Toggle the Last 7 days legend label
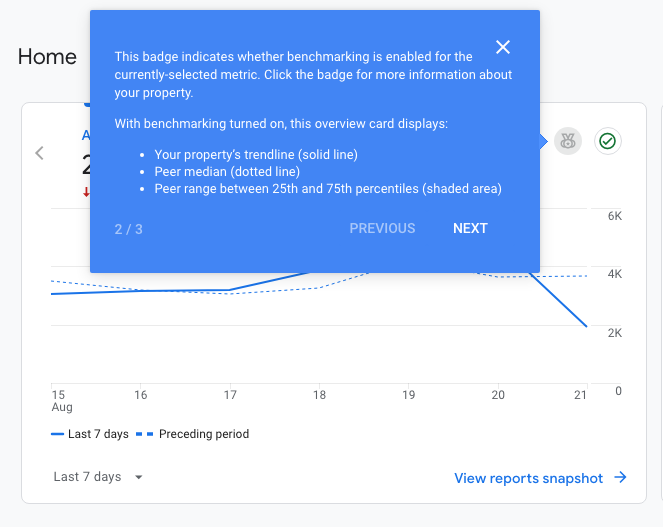The height and width of the screenshot is (527, 663). [x=98, y=434]
